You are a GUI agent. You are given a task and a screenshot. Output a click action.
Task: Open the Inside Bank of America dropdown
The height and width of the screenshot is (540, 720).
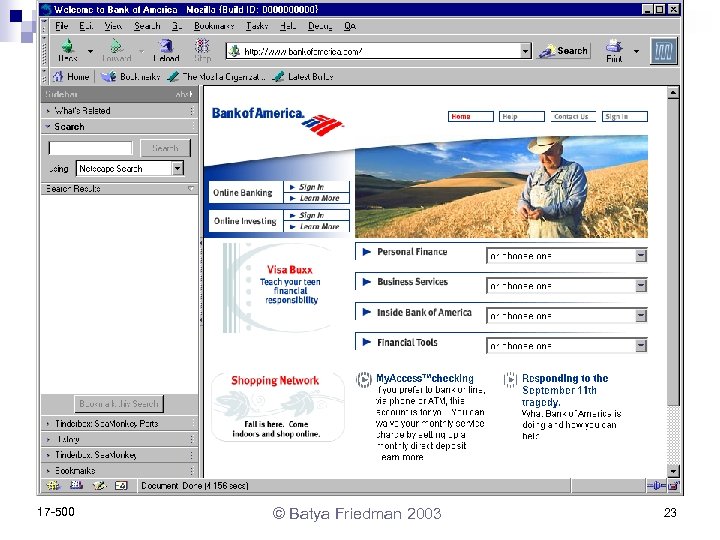[x=641, y=315]
